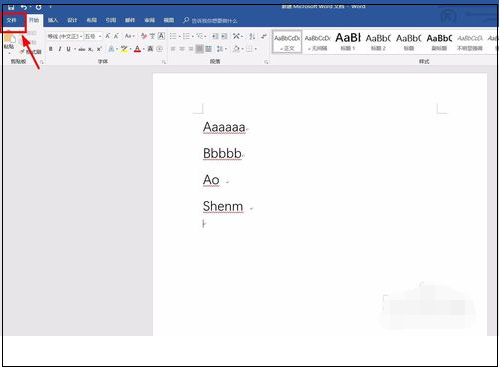Click the Enclosed Characters icon
This screenshot has width=500, height=368.
tap(160, 49)
